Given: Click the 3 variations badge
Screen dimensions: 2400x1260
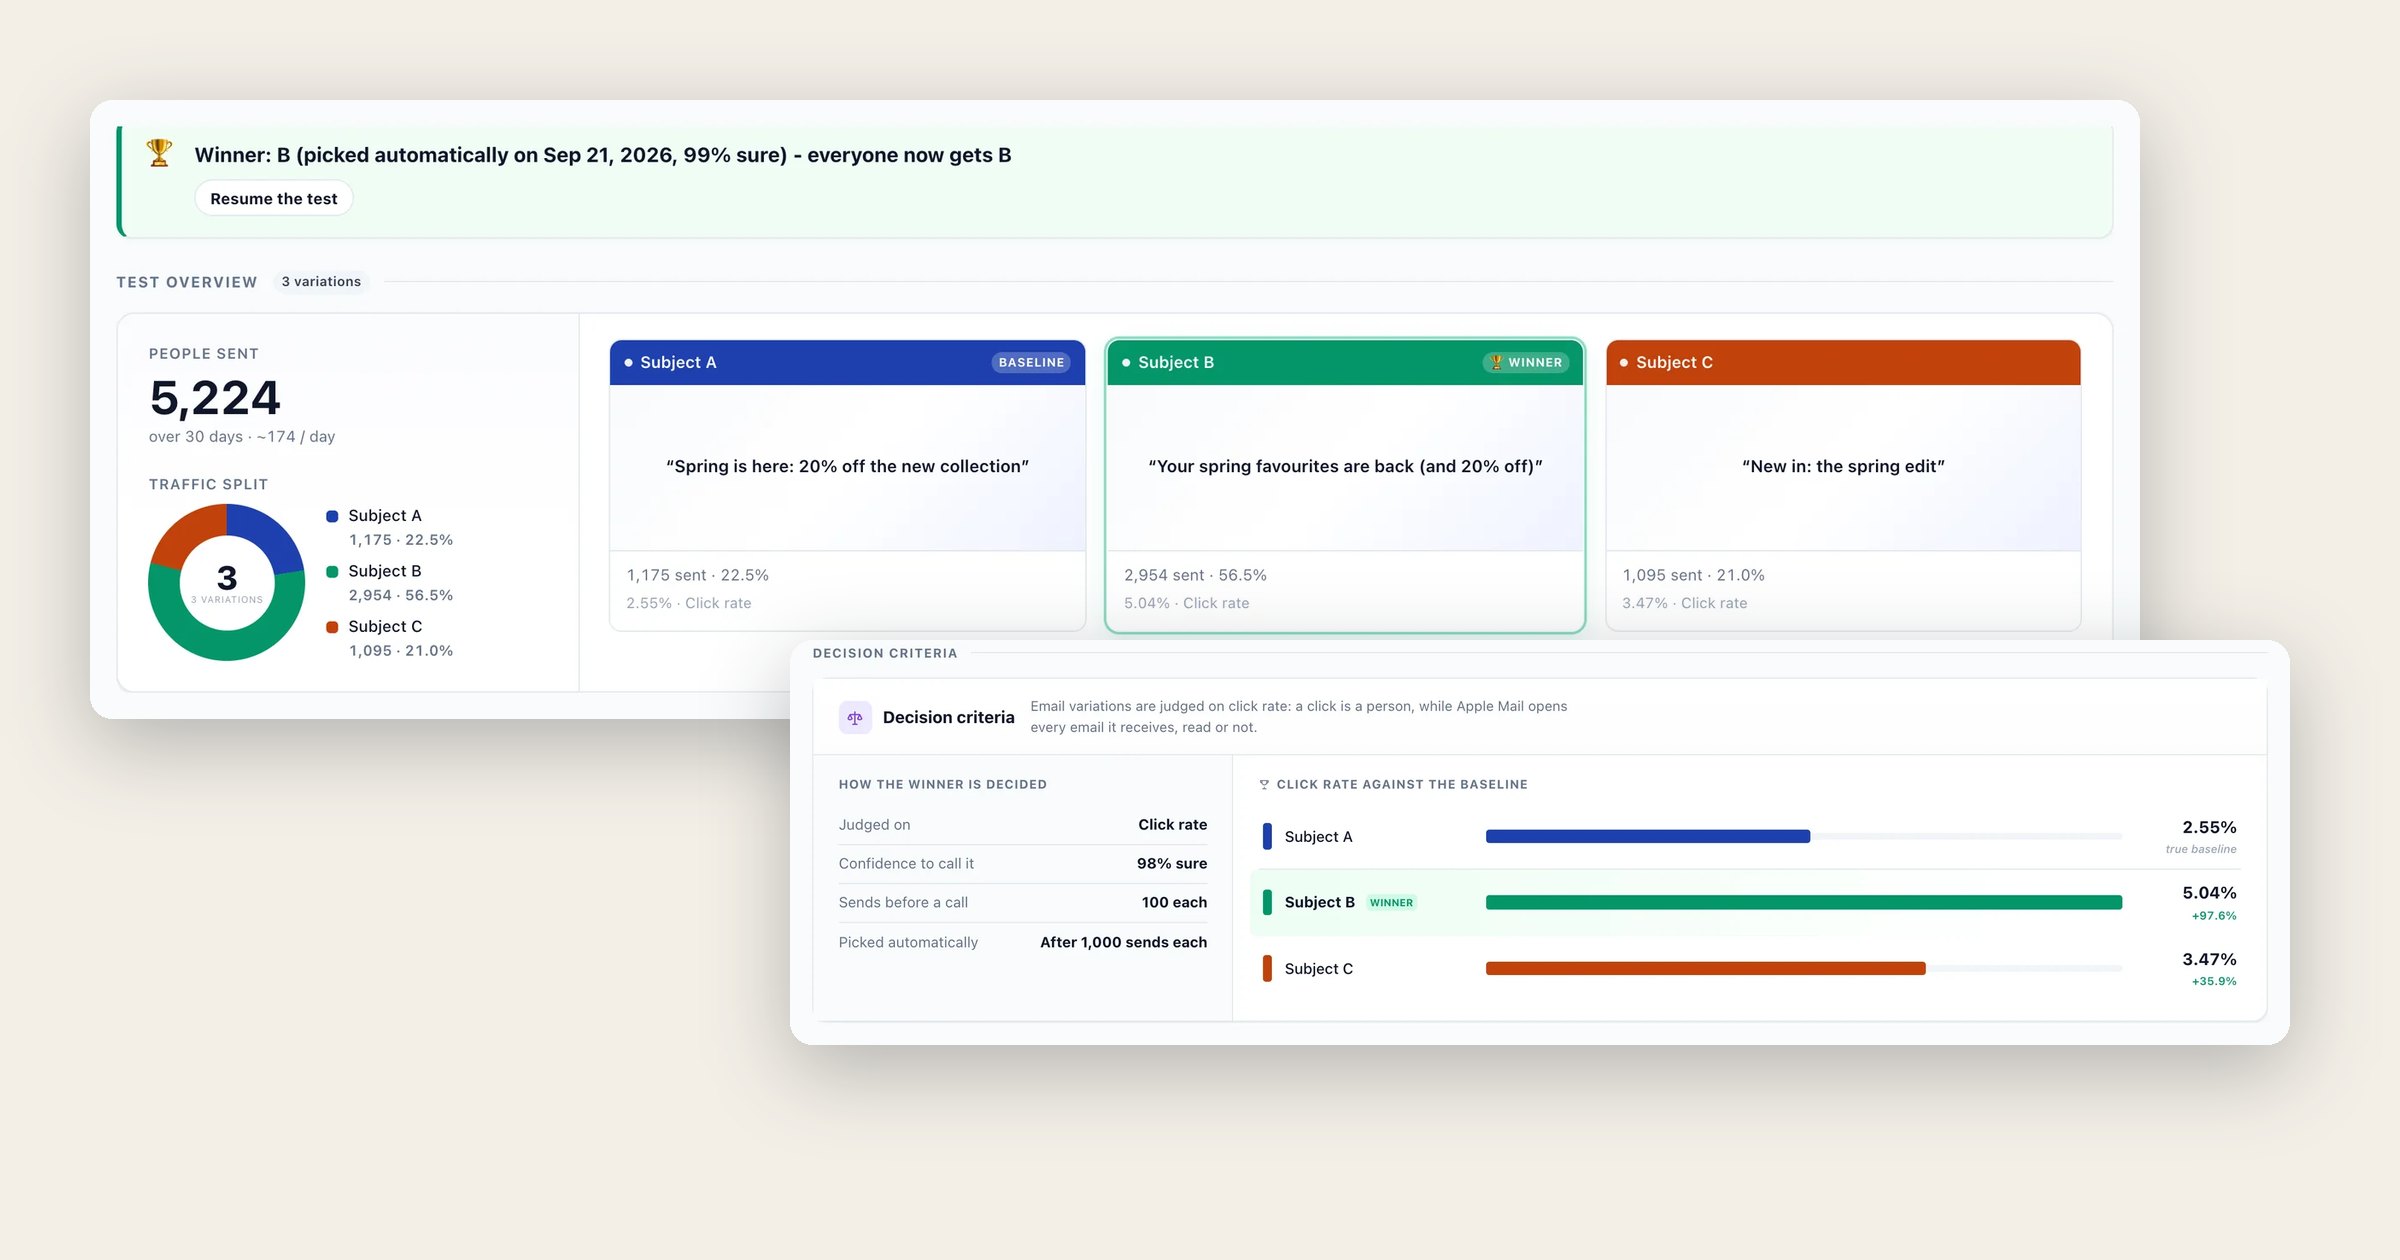Looking at the screenshot, I should [x=321, y=282].
